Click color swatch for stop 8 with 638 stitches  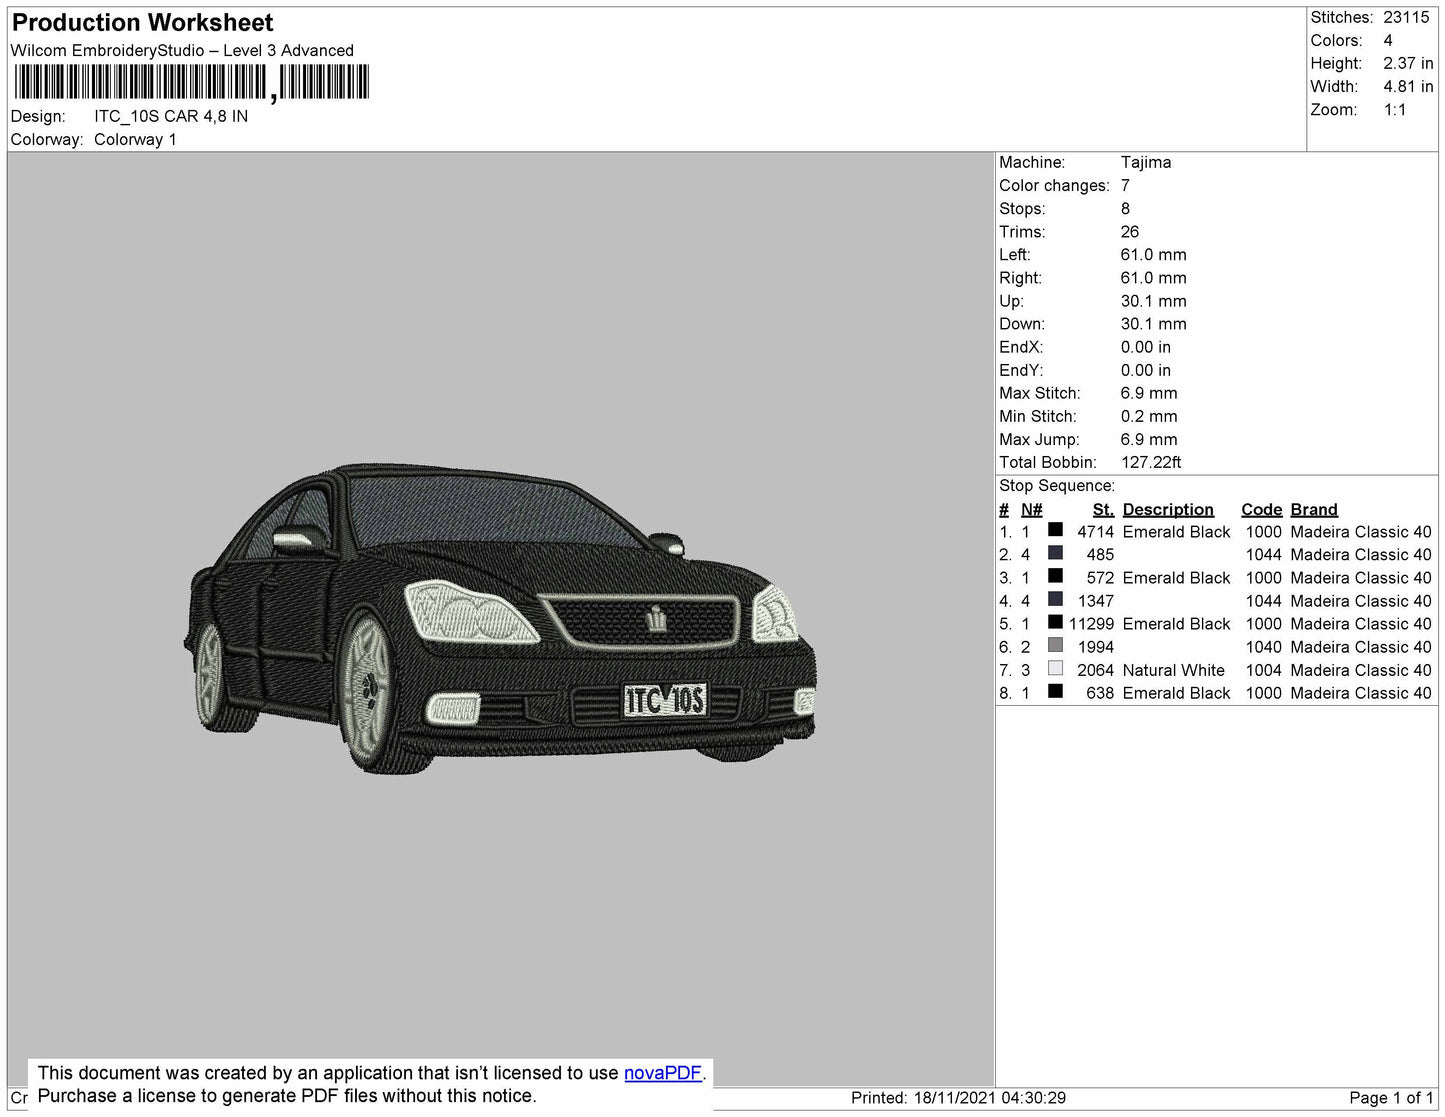pyautogui.click(x=1055, y=692)
